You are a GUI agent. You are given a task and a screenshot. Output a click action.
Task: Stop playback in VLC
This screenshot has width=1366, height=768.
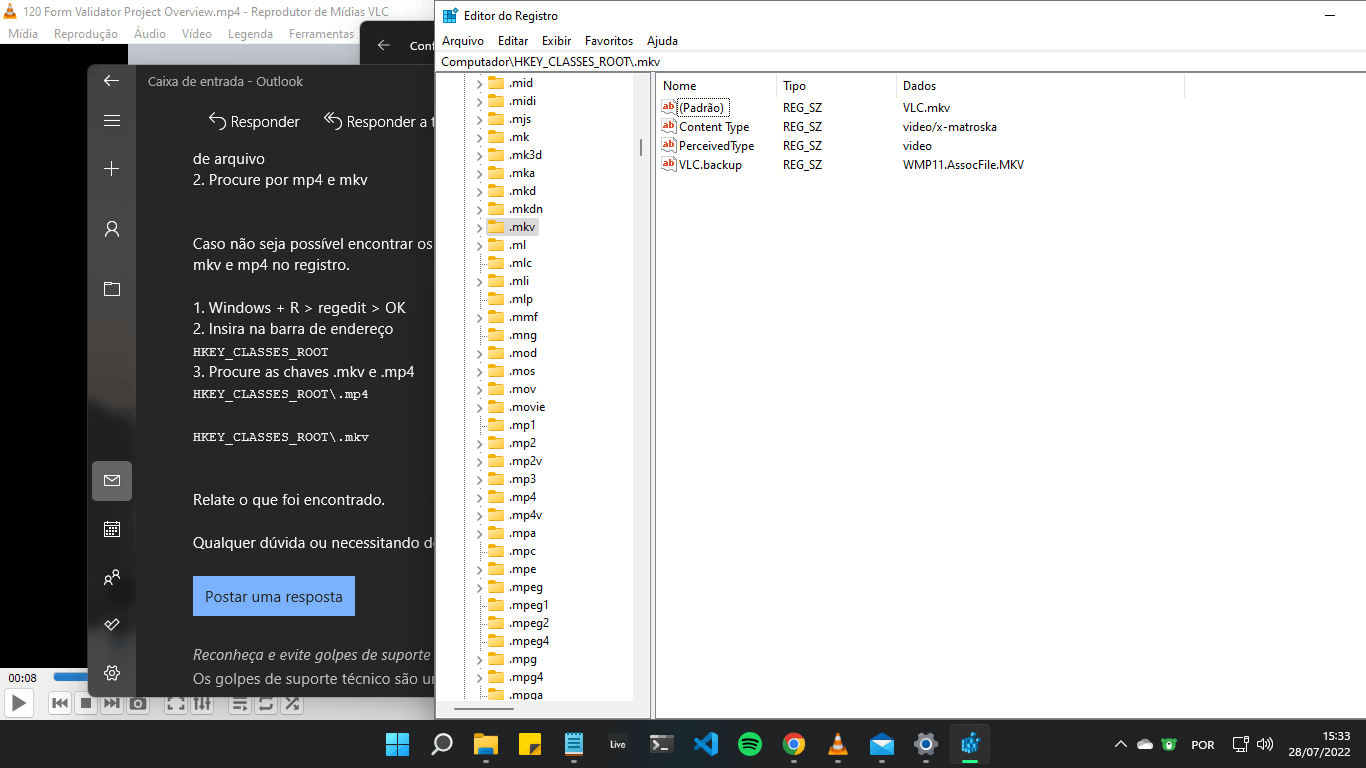[x=86, y=704]
